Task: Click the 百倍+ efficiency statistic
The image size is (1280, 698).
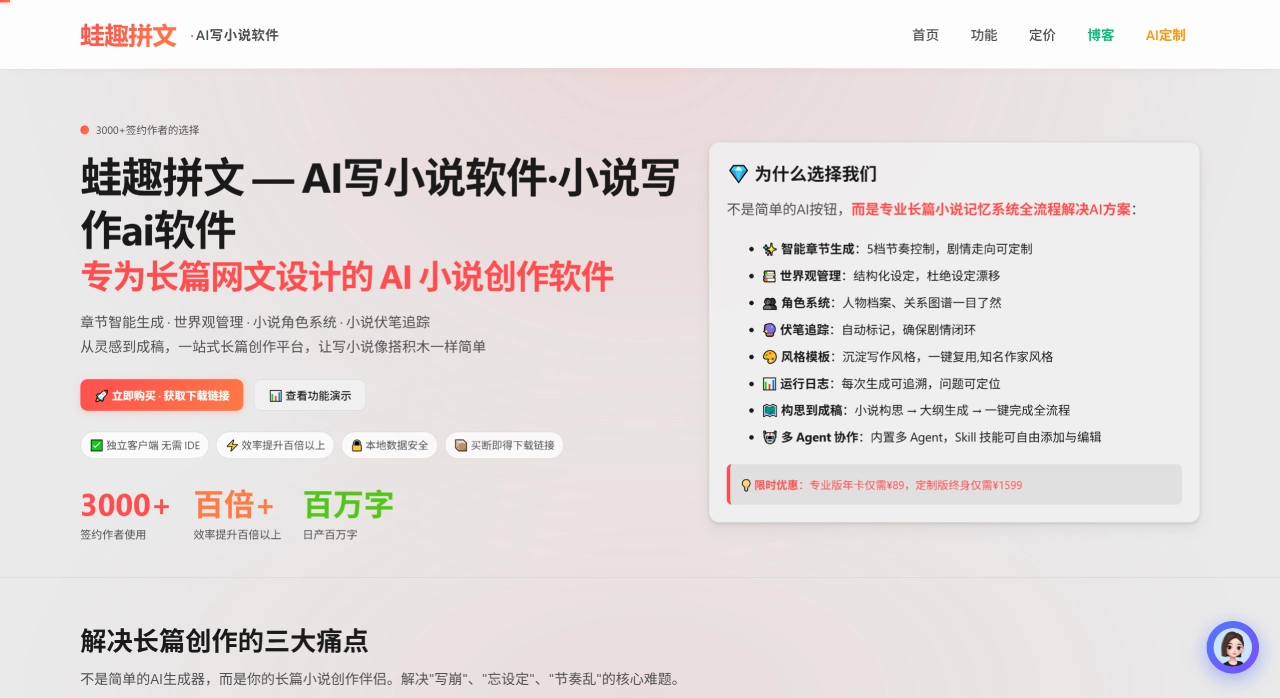Action: 237,515
